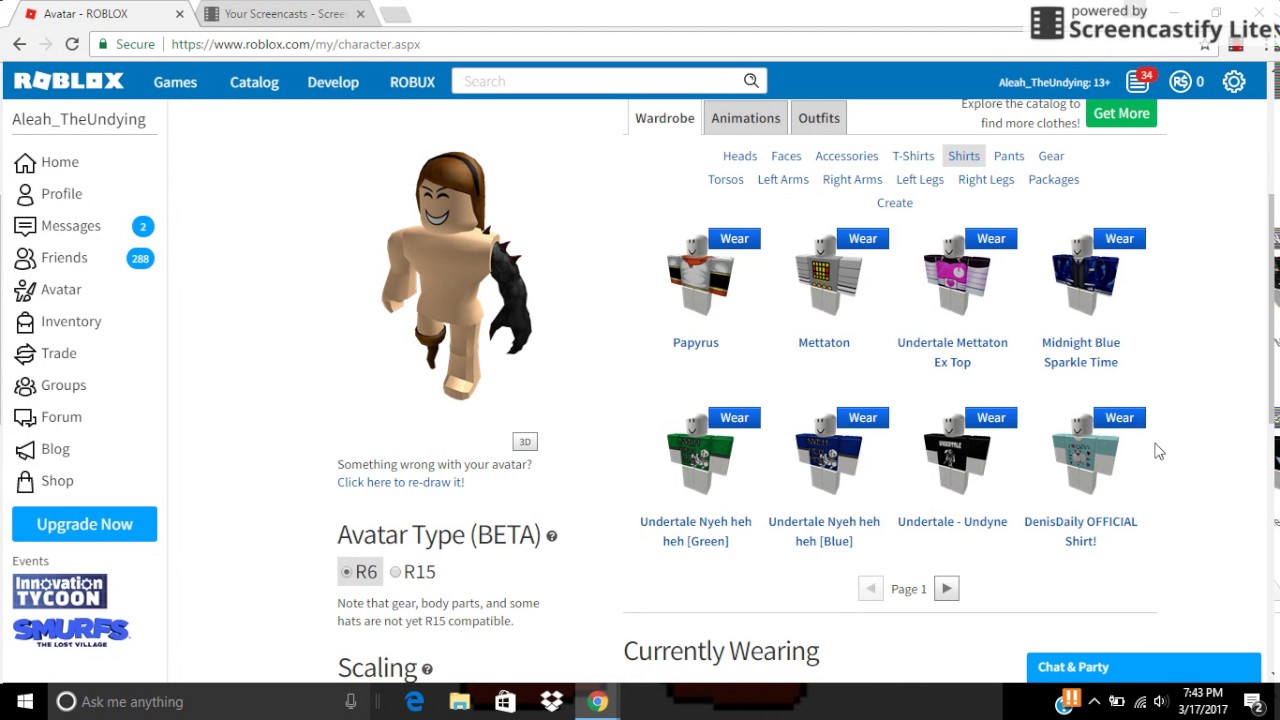Open the Innovation Tycoon event banner

[60, 591]
